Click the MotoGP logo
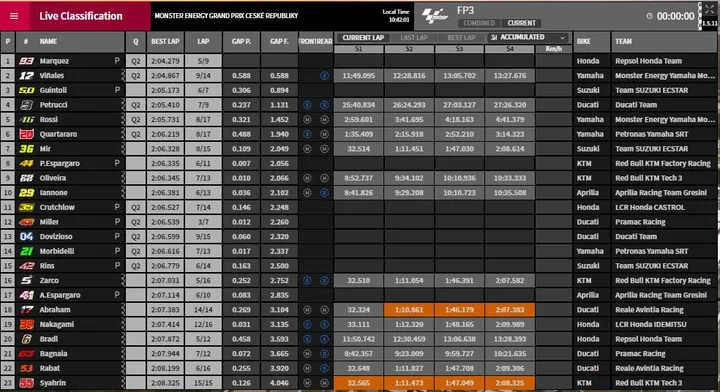Image resolution: width=720 pixels, height=392 pixels. tap(435, 16)
